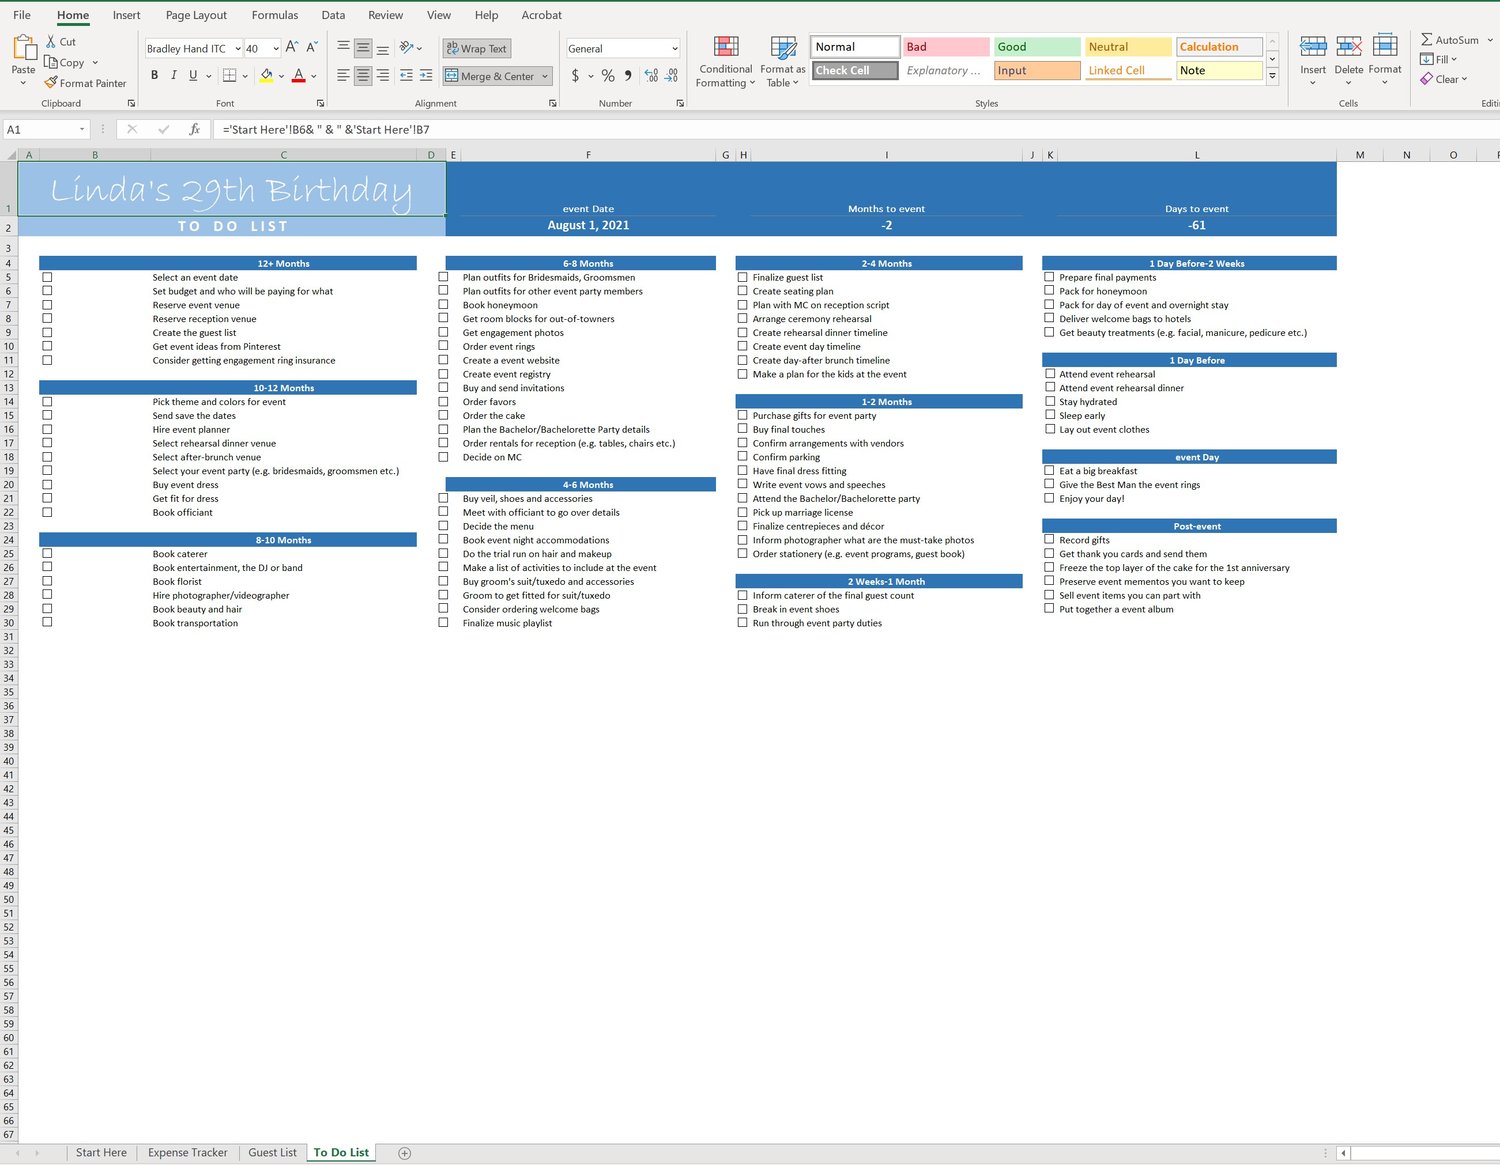Viewport: 1500px width, 1165px height.
Task: Expand the Merge & Center dropdown arrow
Action: (545, 76)
